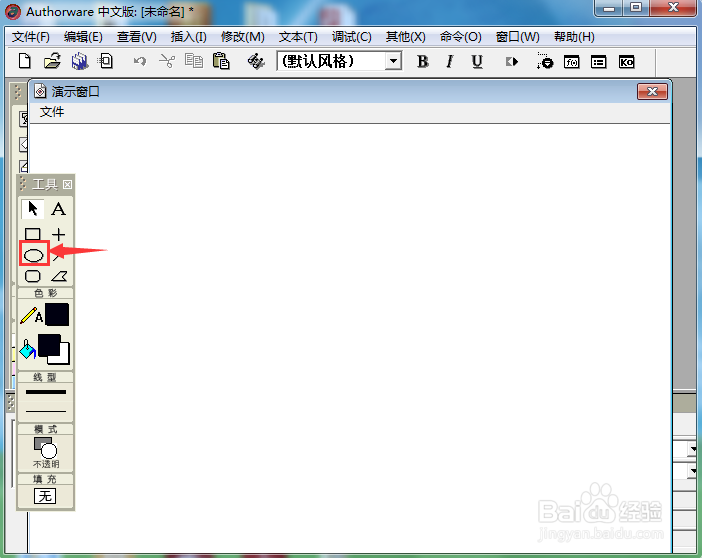Click the pencil text color icon
This screenshot has width=702, height=558.
(x=31, y=315)
